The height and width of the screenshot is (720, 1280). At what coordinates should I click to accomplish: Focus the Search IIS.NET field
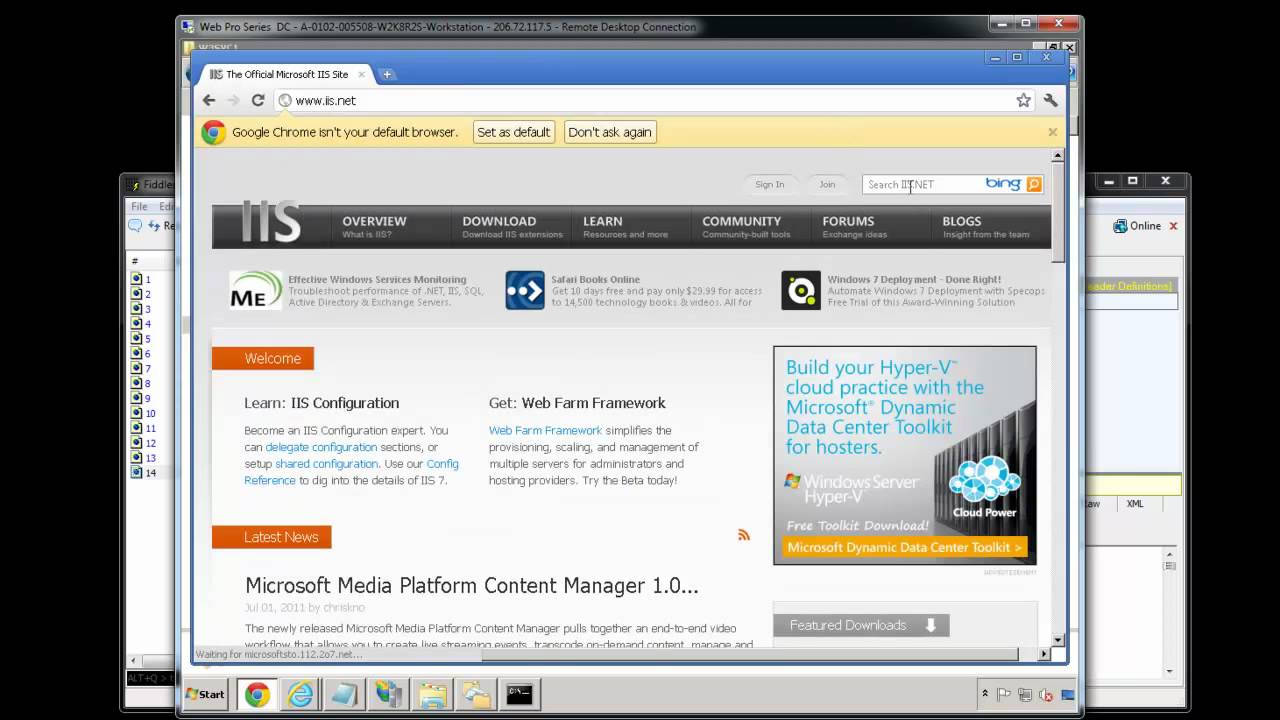pyautogui.click(x=922, y=184)
